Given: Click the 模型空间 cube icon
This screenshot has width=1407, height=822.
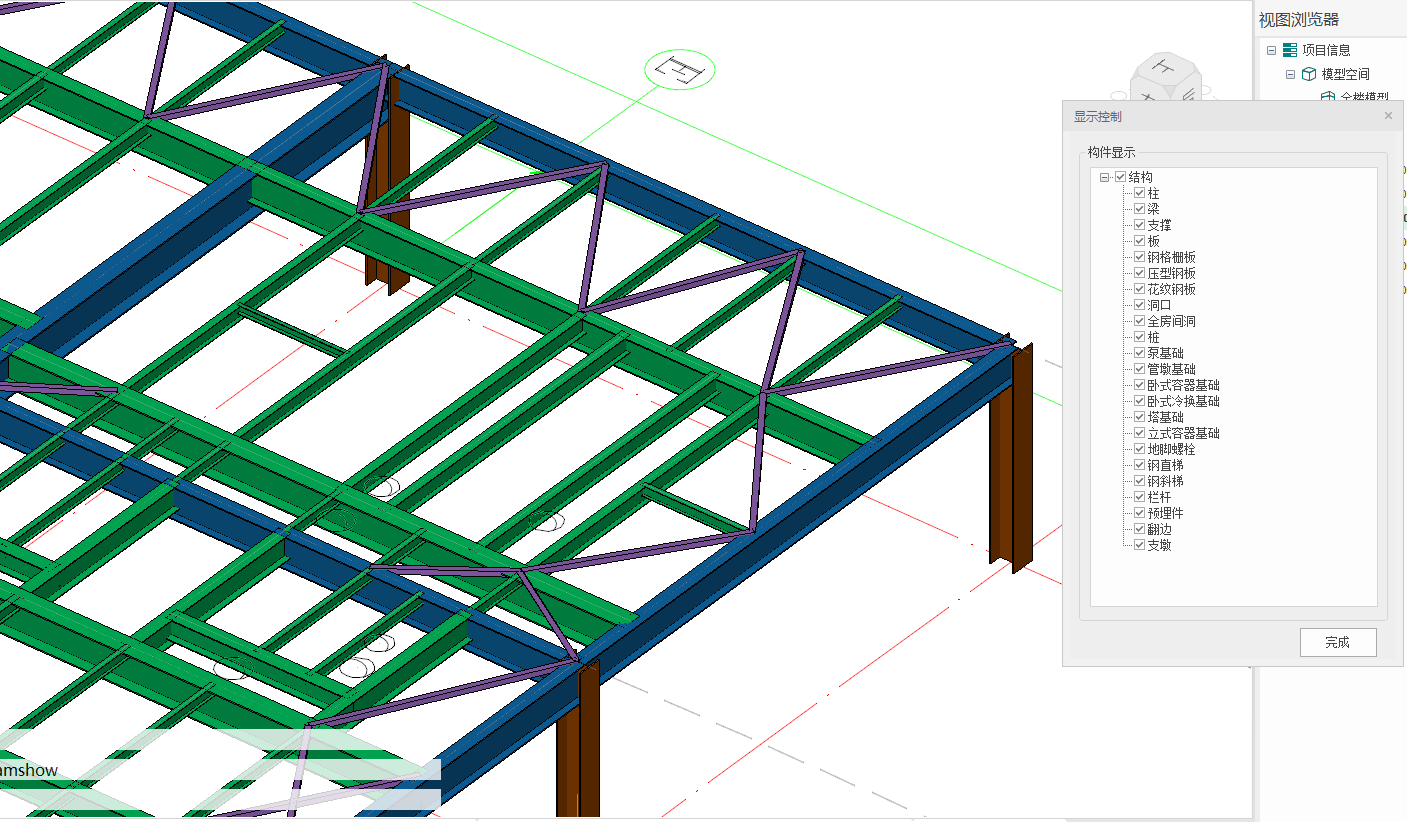Looking at the screenshot, I should (x=1309, y=74).
